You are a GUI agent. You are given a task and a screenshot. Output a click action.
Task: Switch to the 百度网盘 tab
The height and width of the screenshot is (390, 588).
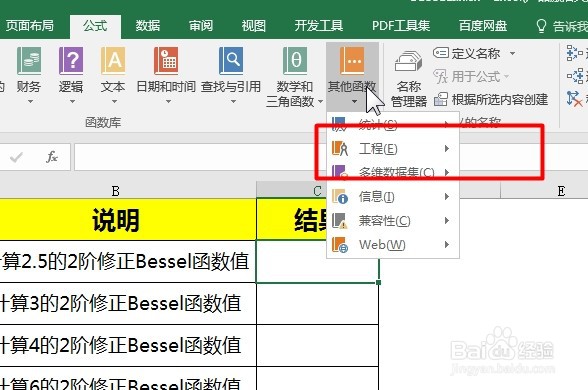click(483, 26)
